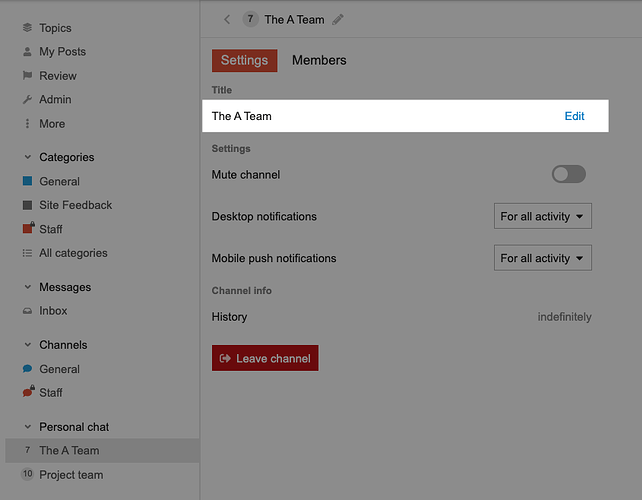The width and height of the screenshot is (642, 500).
Task: Click the blue General channel chat bubble
Action: (27, 369)
